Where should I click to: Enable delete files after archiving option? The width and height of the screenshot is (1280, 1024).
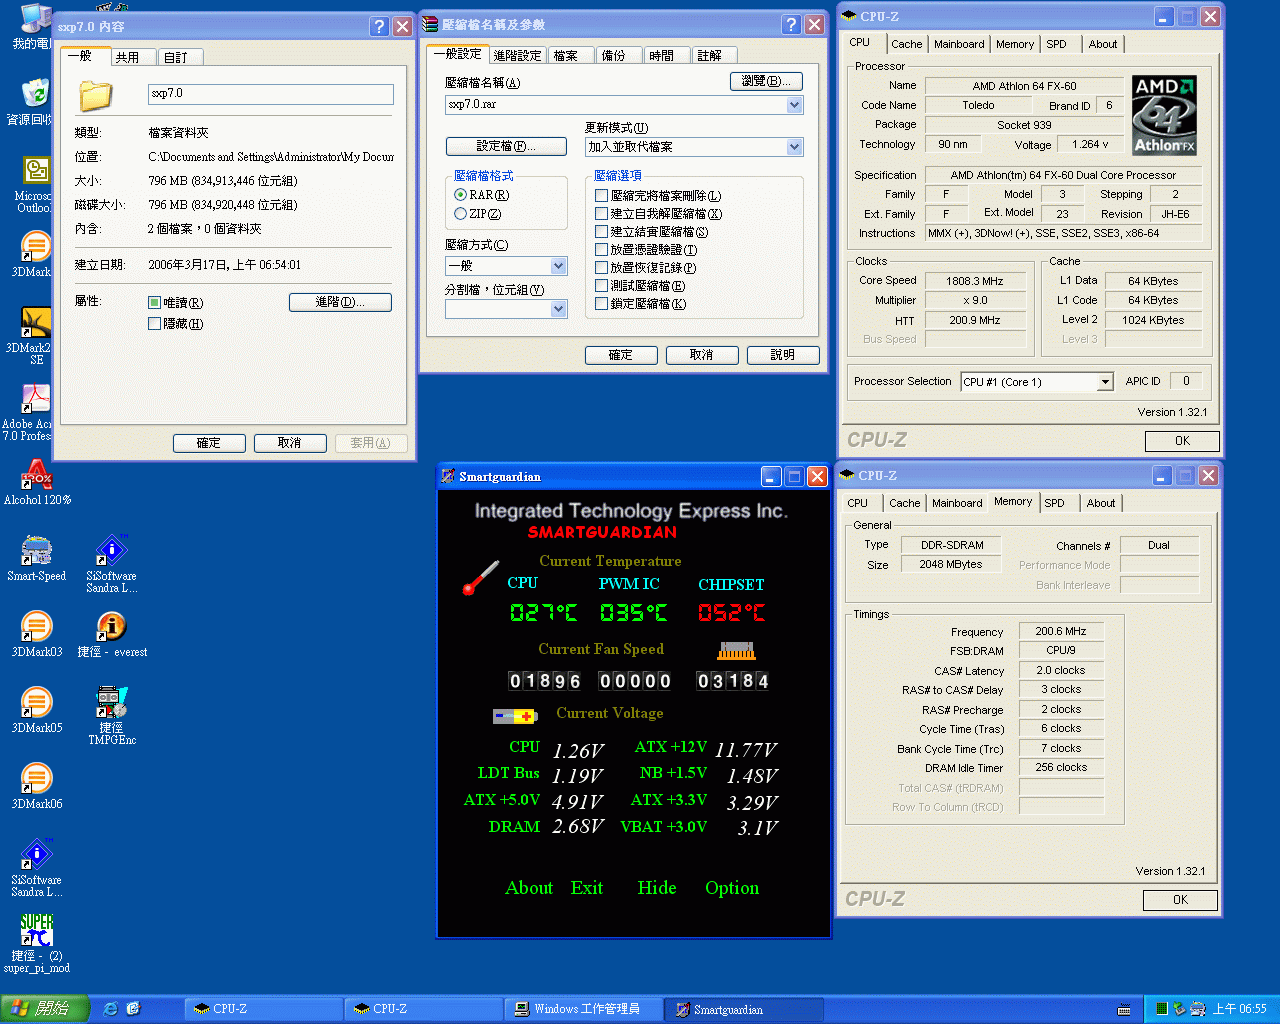click(601, 196)
